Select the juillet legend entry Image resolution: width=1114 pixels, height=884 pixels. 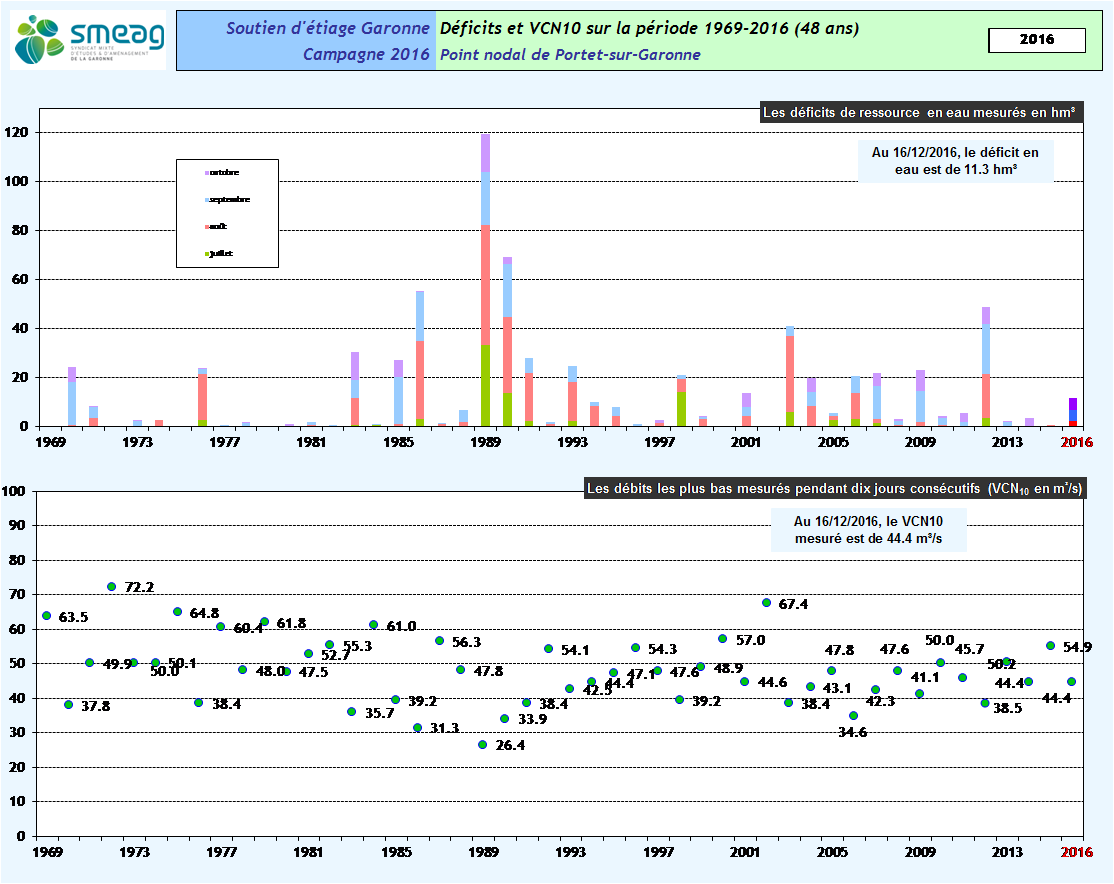tap(220, 254)
